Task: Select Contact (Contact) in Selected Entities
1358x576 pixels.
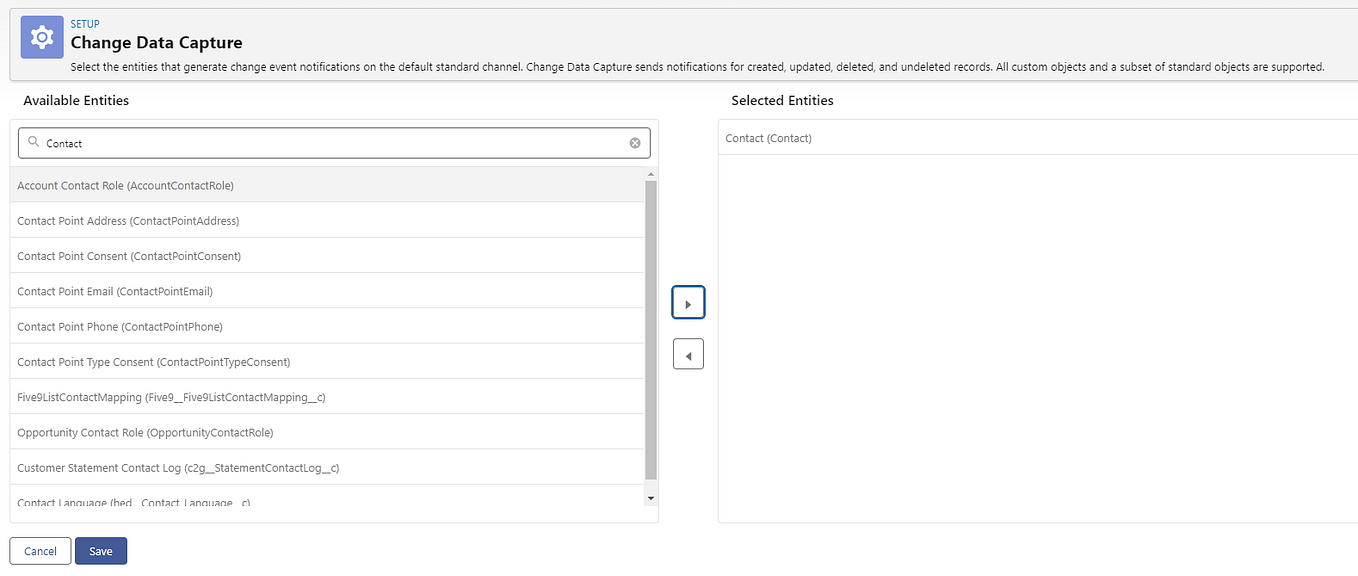Action: [769, 138]
